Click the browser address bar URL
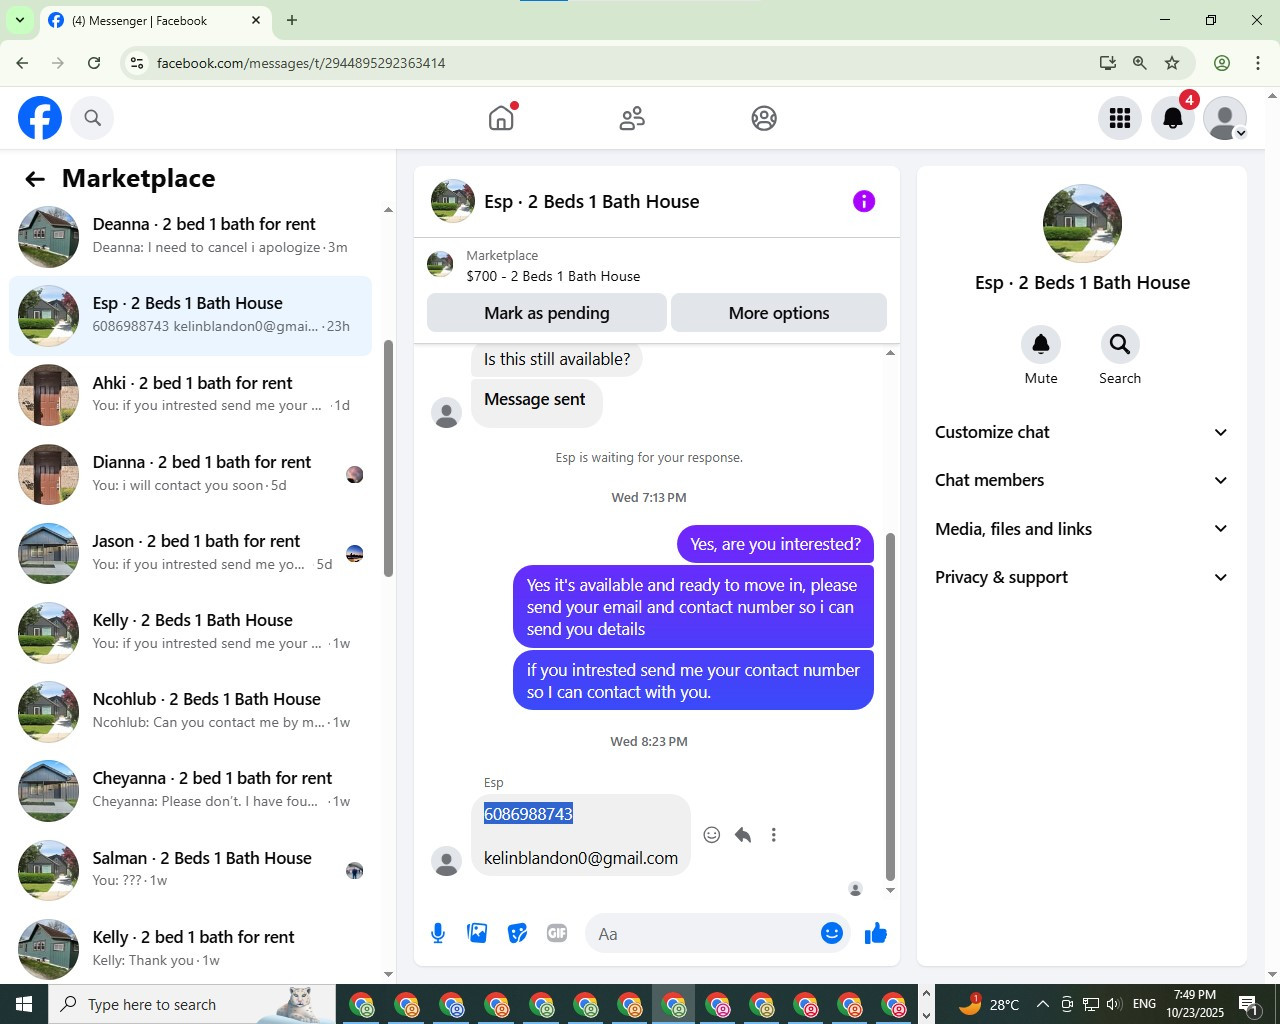 coord(301,63)
